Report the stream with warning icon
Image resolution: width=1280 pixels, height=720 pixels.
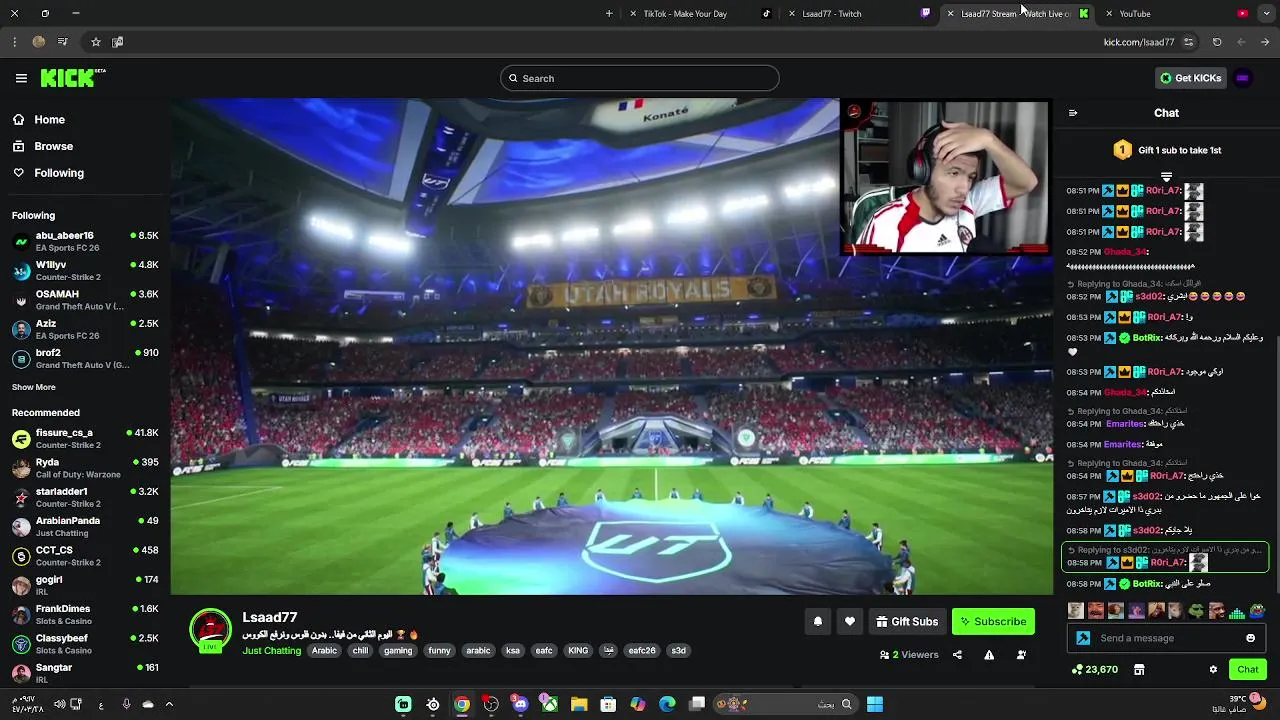[989, 655]
